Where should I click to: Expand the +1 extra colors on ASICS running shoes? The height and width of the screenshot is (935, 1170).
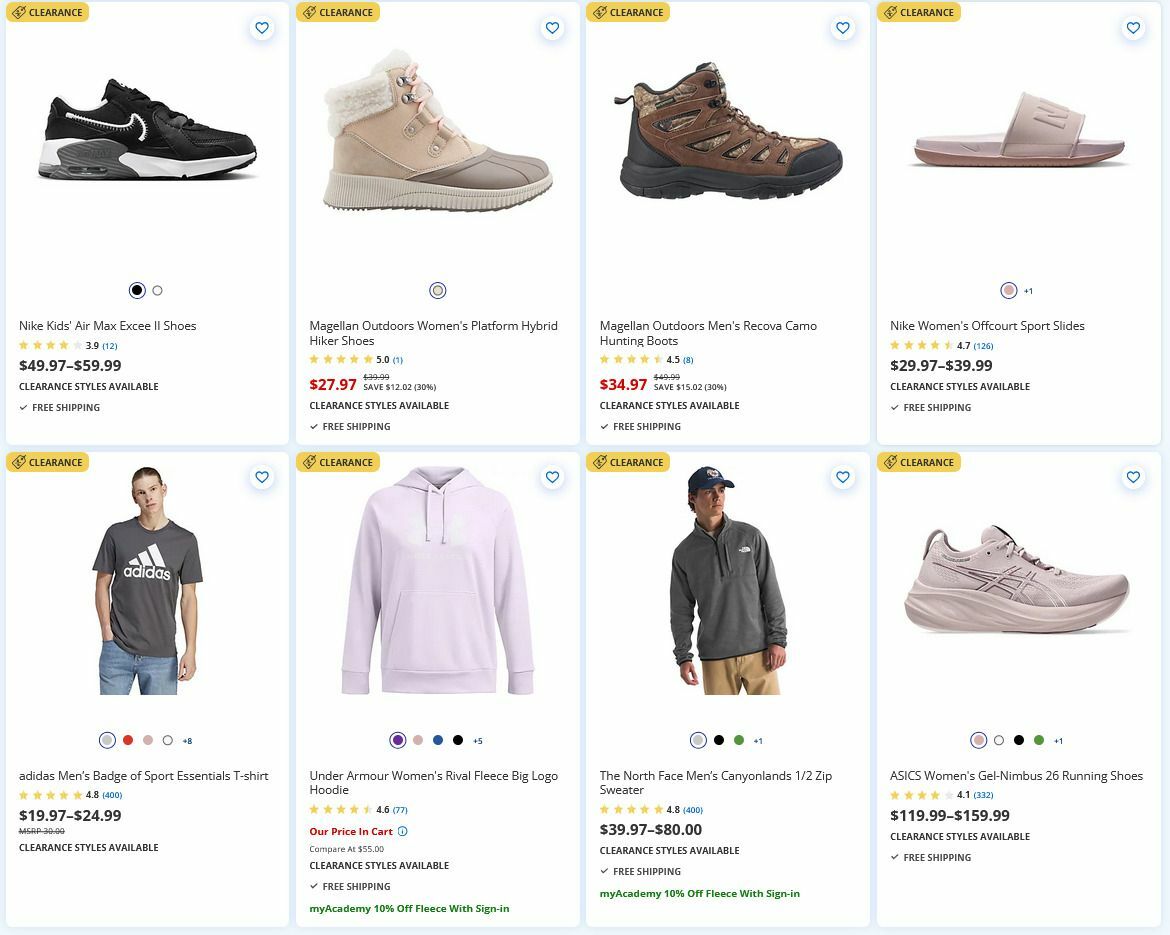1057,740
